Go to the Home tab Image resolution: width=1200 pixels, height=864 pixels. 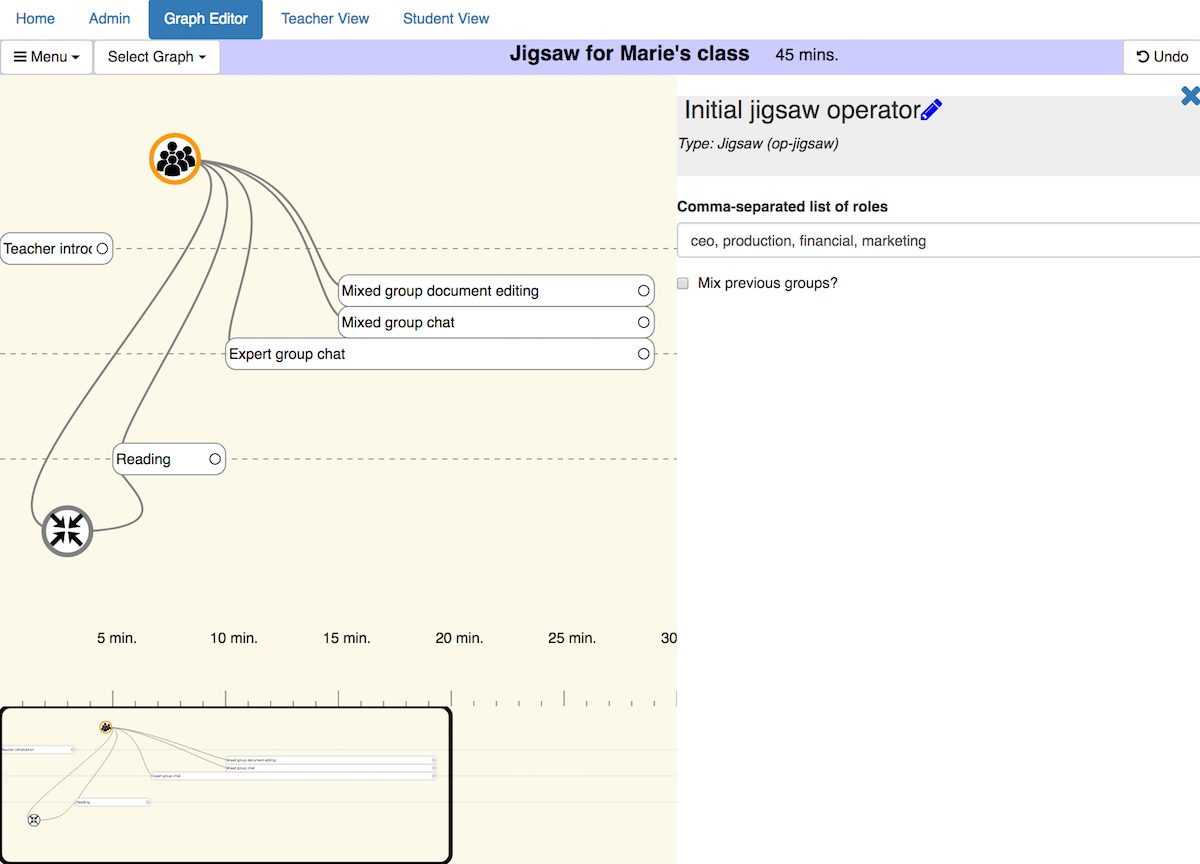36,19
